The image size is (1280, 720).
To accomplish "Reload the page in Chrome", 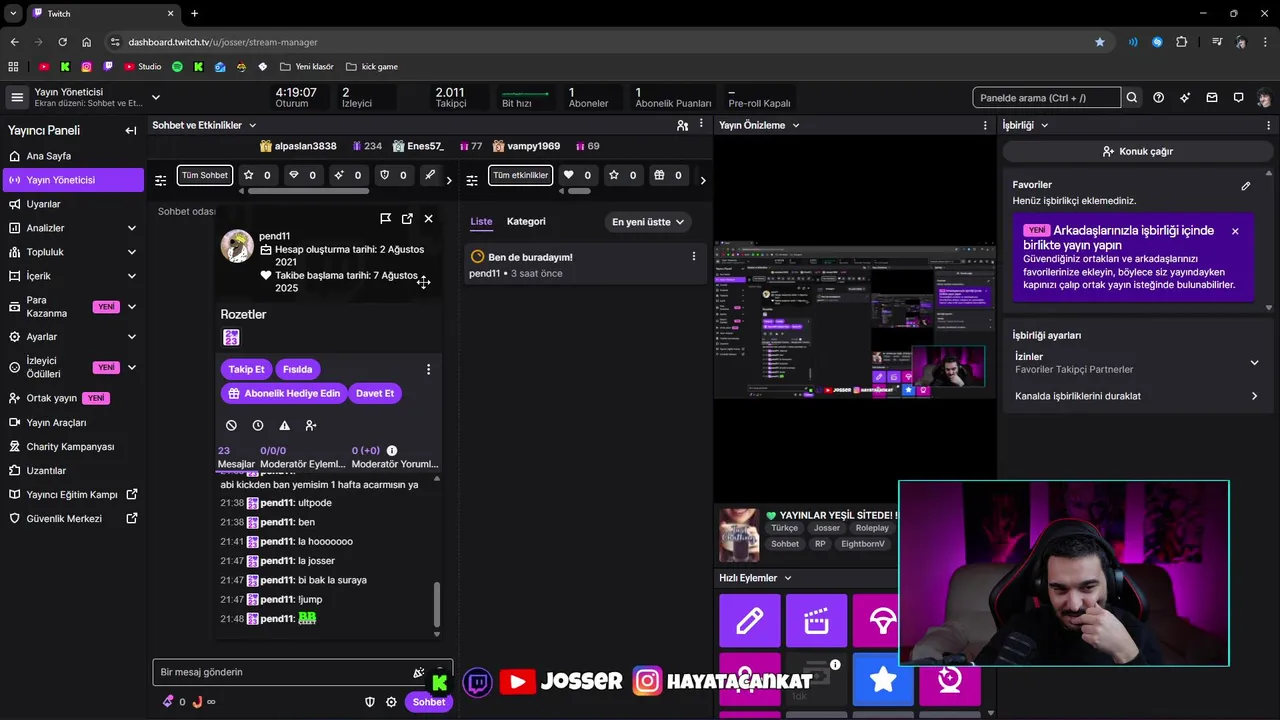I will click(62, 42).
